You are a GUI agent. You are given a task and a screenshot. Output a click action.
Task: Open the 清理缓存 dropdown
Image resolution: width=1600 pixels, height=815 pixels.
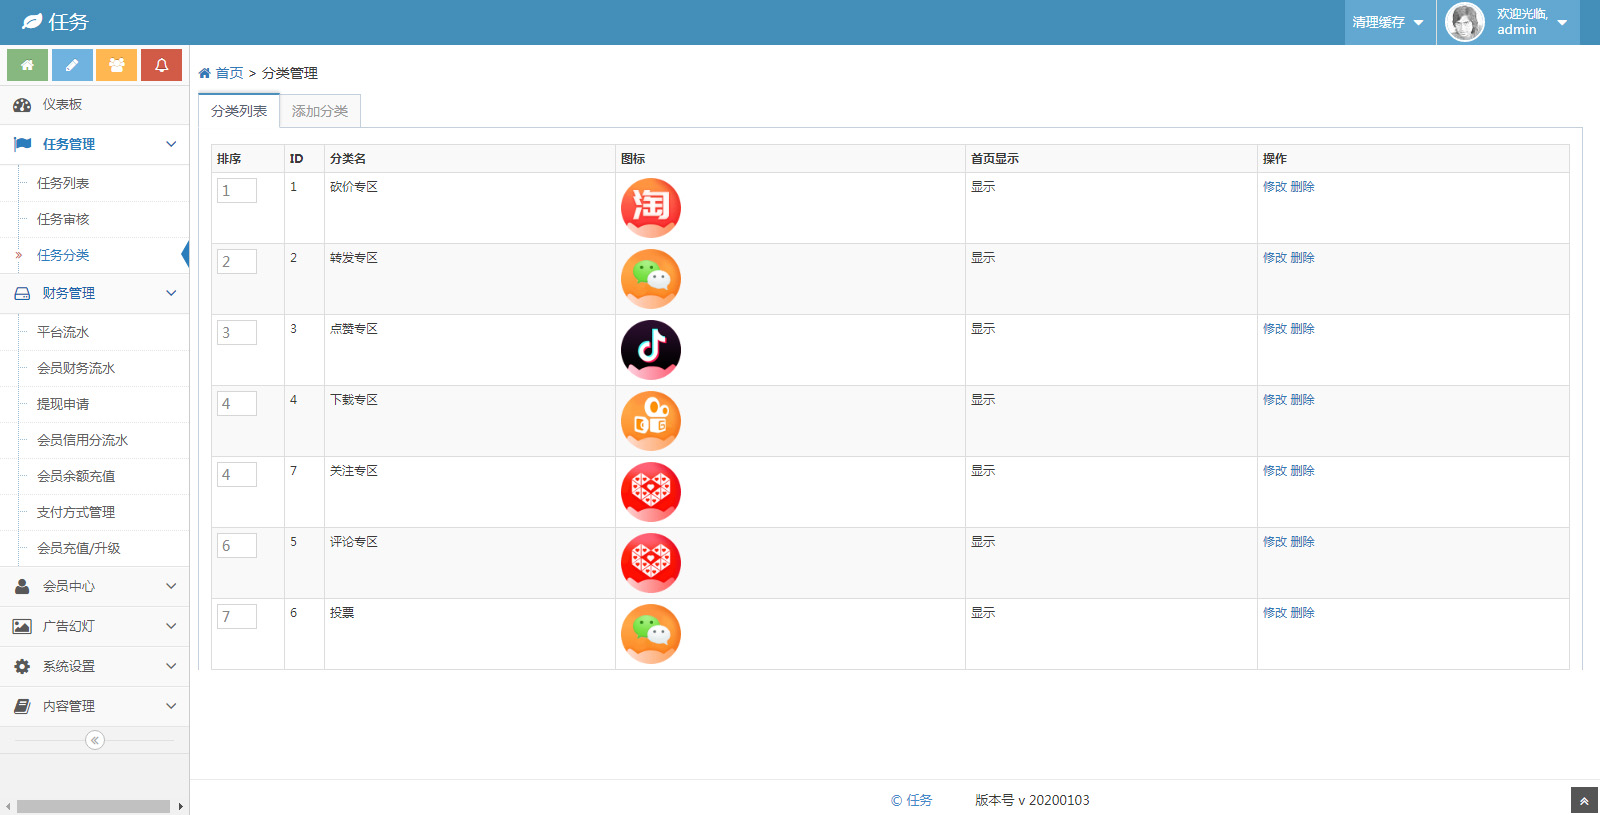coord(1389,22)
